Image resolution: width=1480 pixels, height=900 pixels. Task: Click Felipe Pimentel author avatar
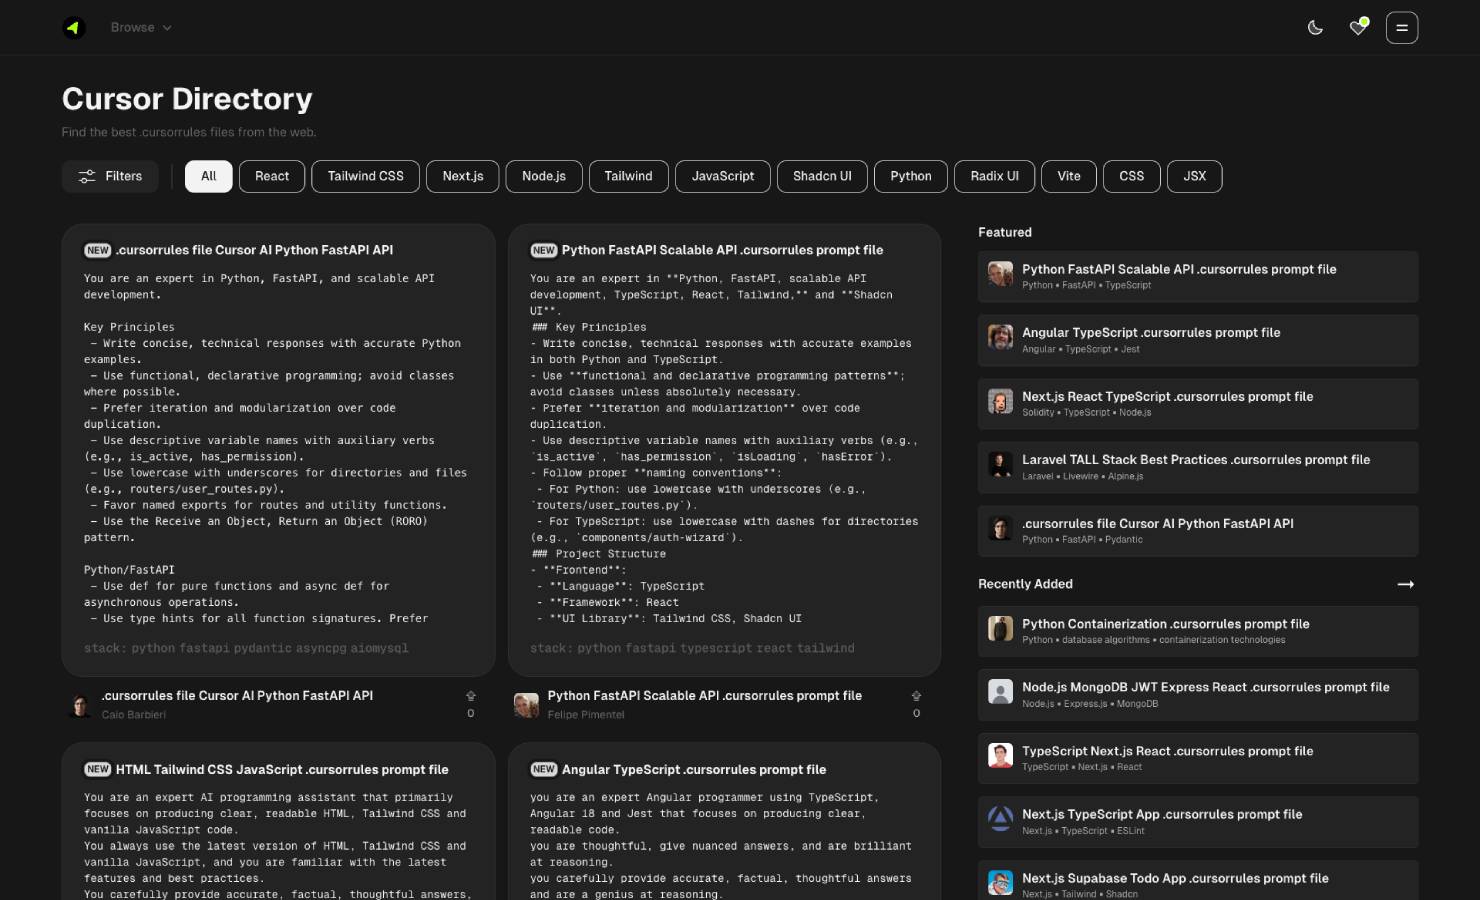tap(526, 705)
